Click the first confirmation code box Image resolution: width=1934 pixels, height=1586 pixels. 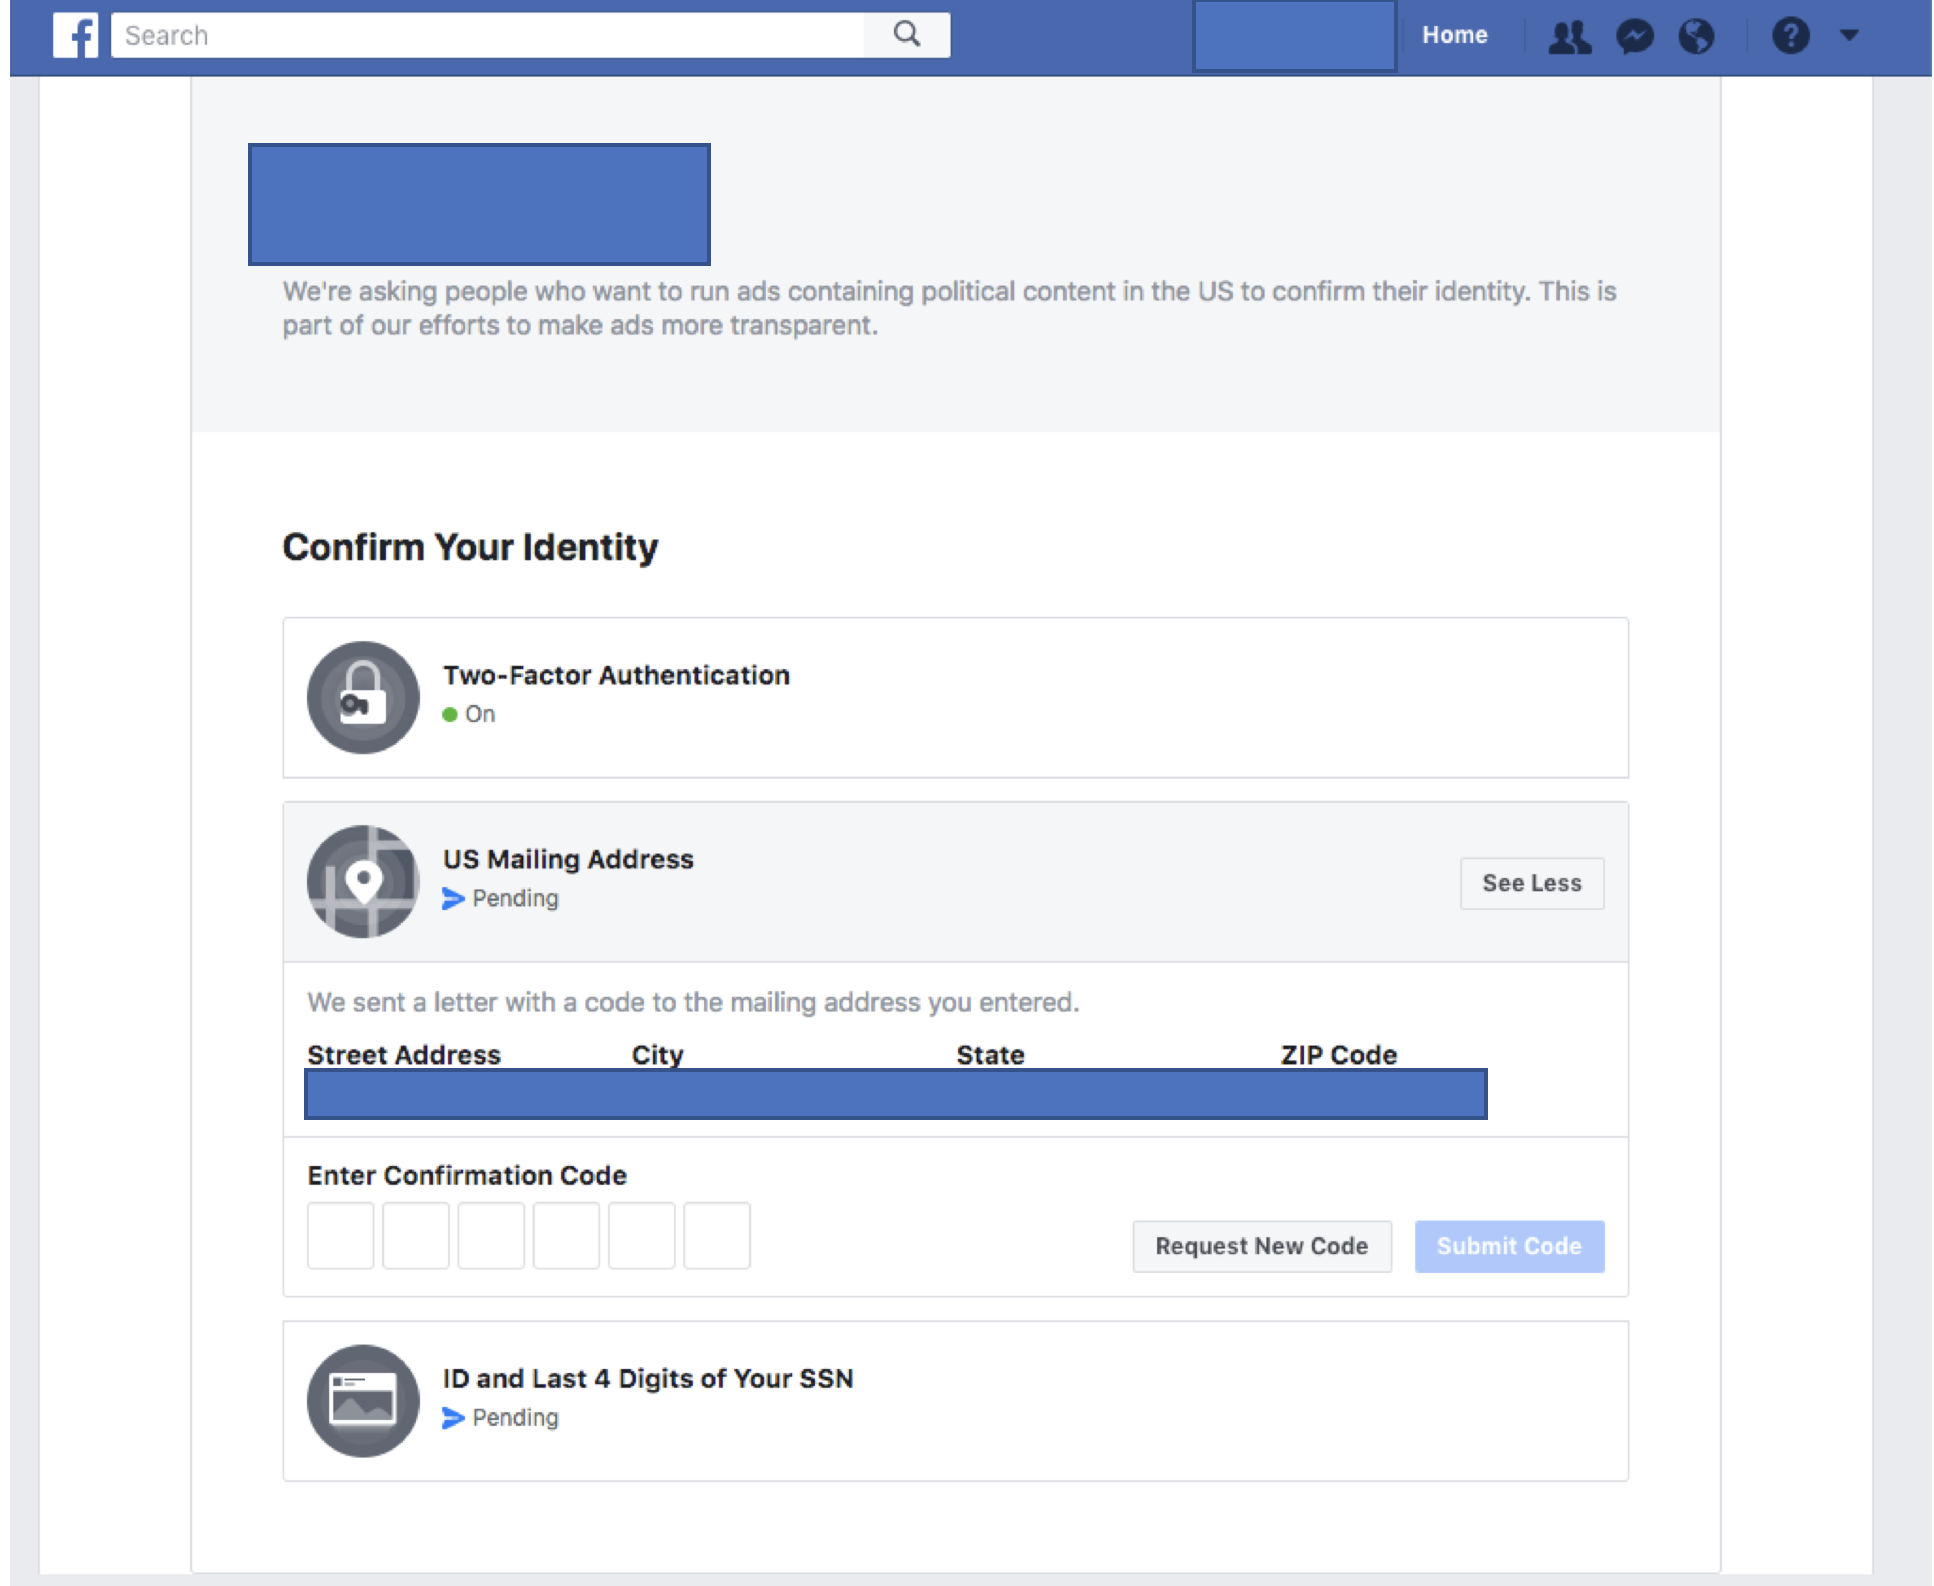(341, 1236)
